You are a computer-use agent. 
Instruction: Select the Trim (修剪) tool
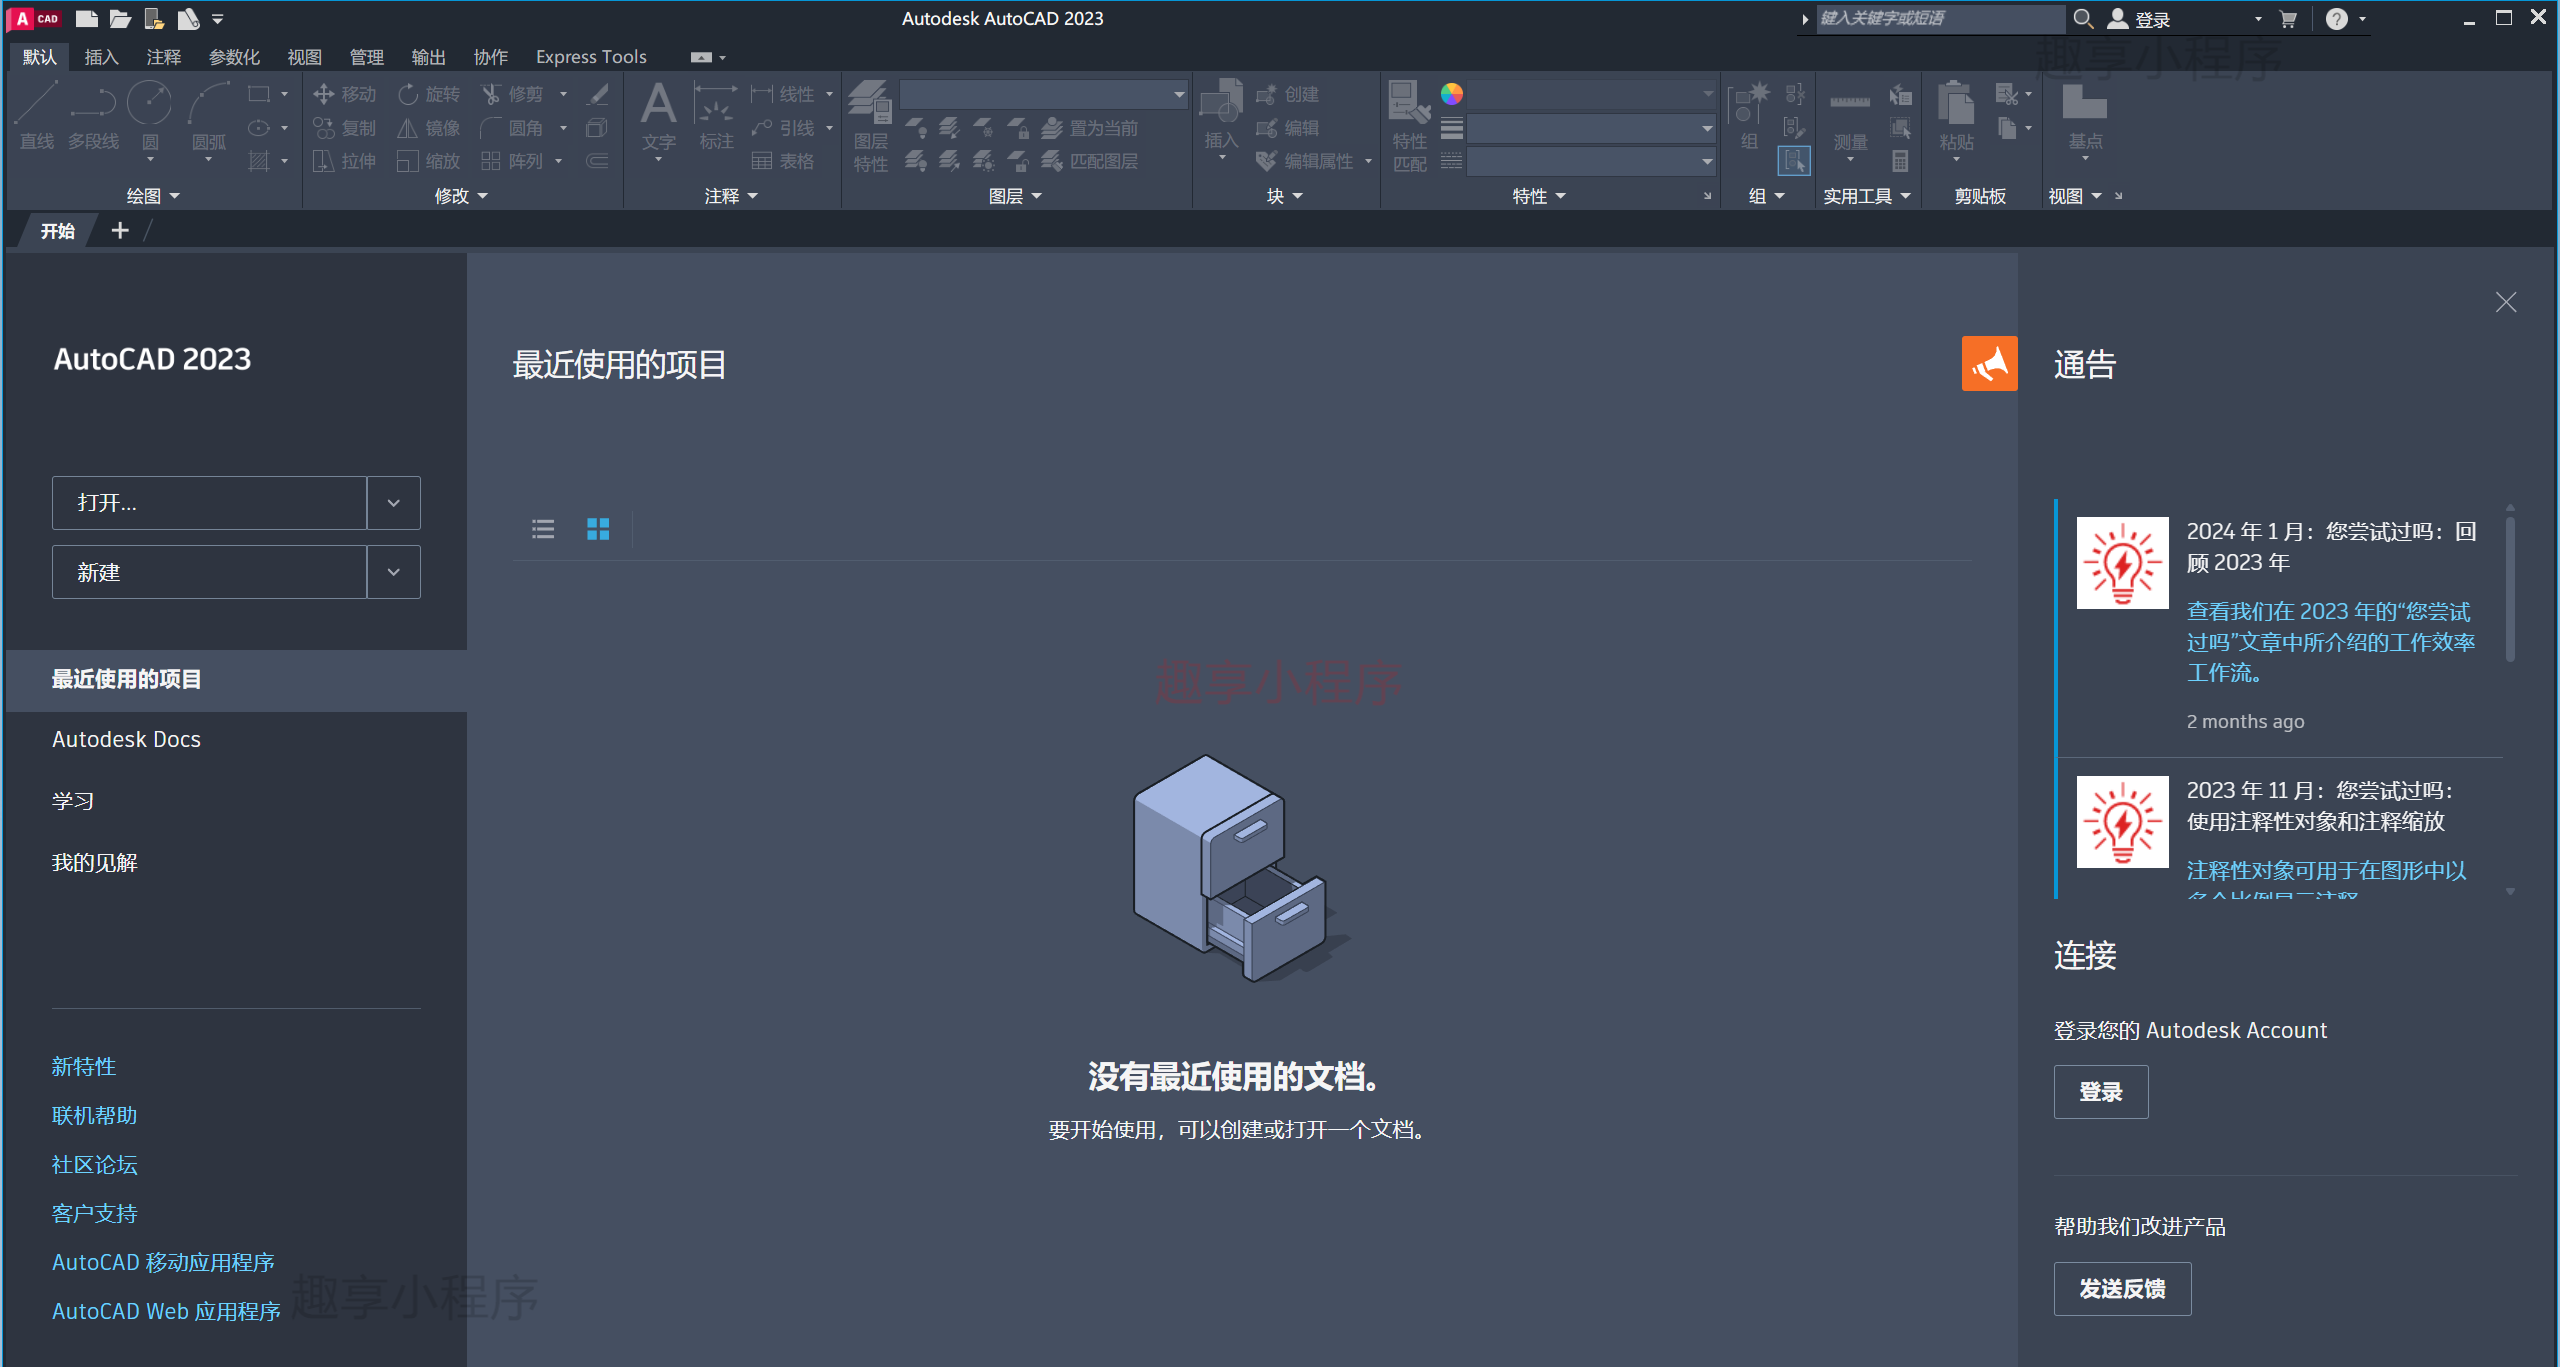(513, 94)
